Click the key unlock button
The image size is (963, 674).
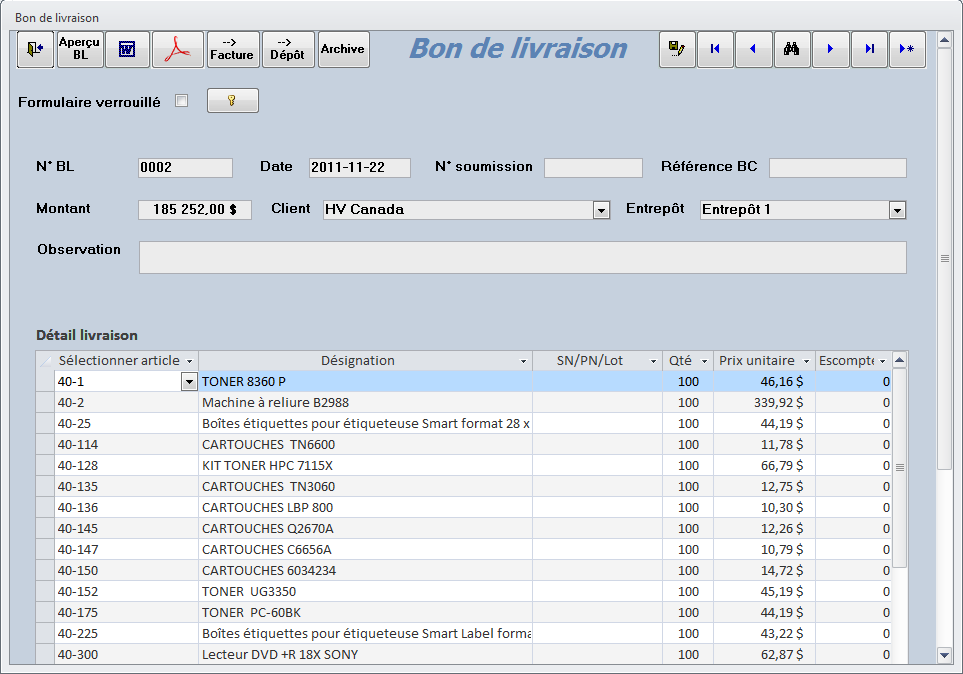[232, 101]
